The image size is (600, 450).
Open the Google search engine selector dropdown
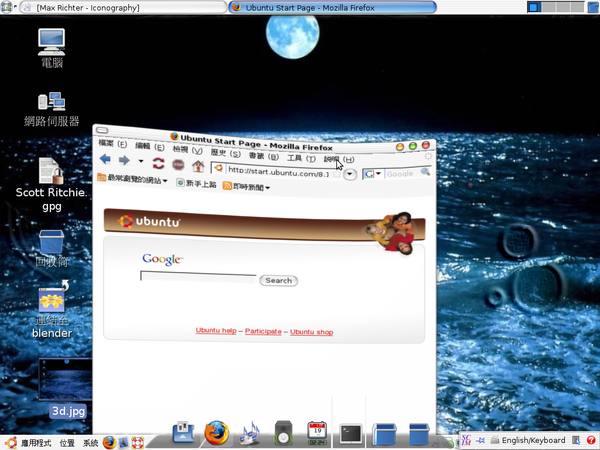click(x=372, y=174)
